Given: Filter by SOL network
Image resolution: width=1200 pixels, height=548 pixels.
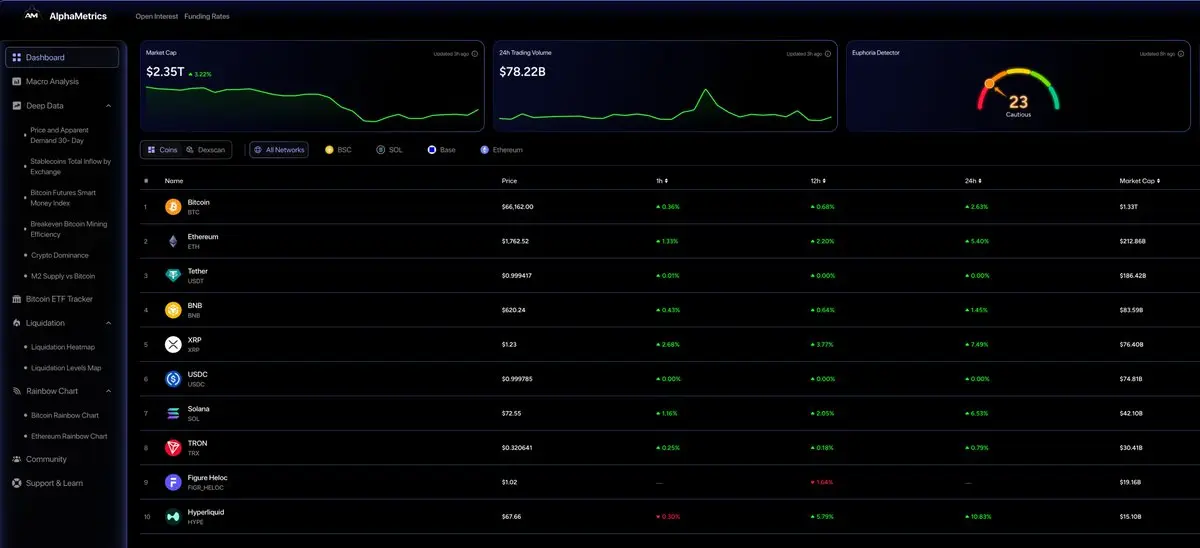Looking at the screenshot, I should (x=390, y=150).
